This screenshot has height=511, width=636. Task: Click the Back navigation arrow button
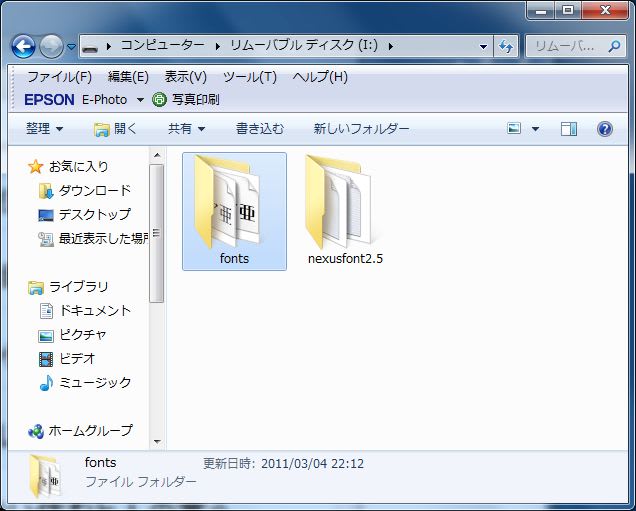click(x=23, y=46)
